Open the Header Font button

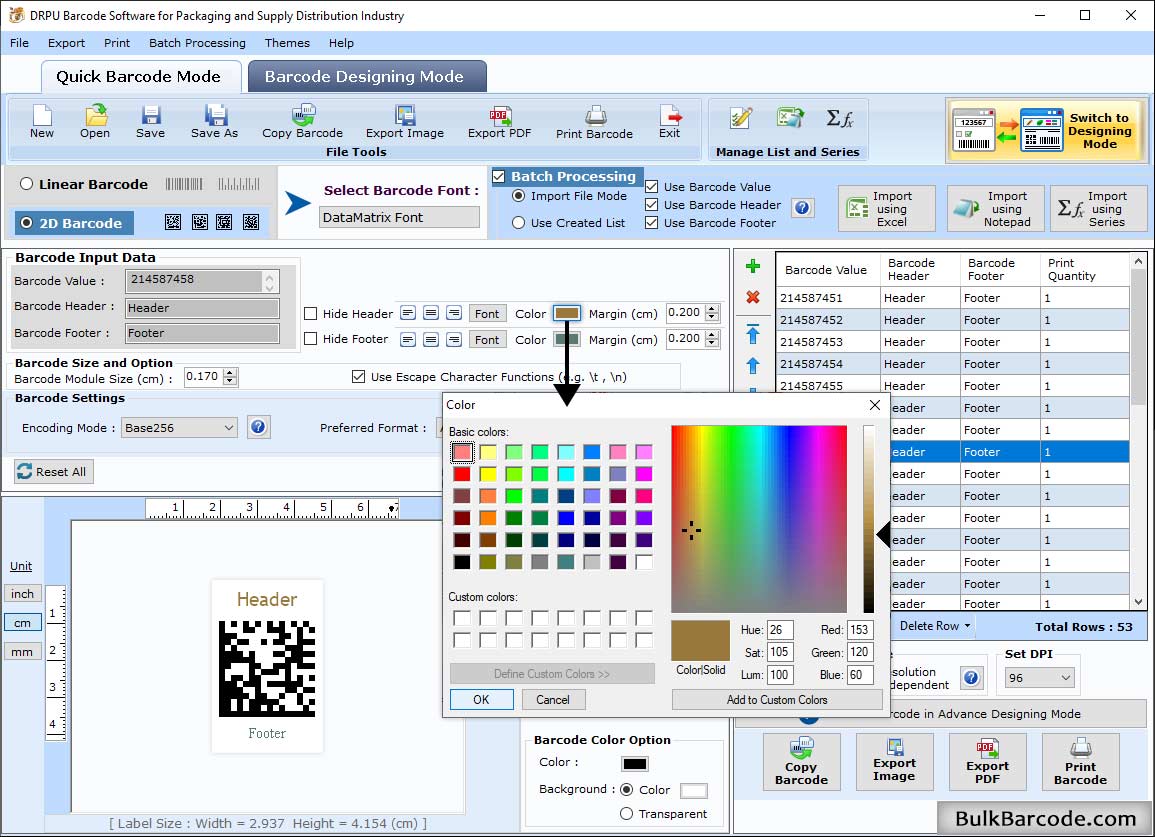point(486,314)
